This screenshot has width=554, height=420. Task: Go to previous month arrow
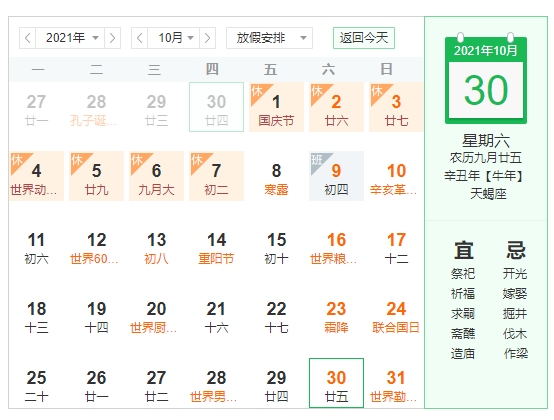coord(140,38)
